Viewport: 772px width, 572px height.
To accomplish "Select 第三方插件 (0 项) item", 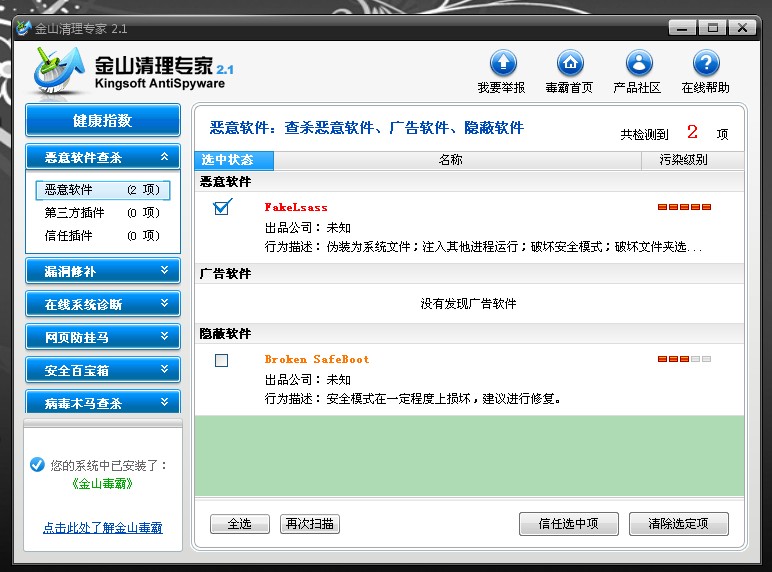I will [x=103, y=213].
